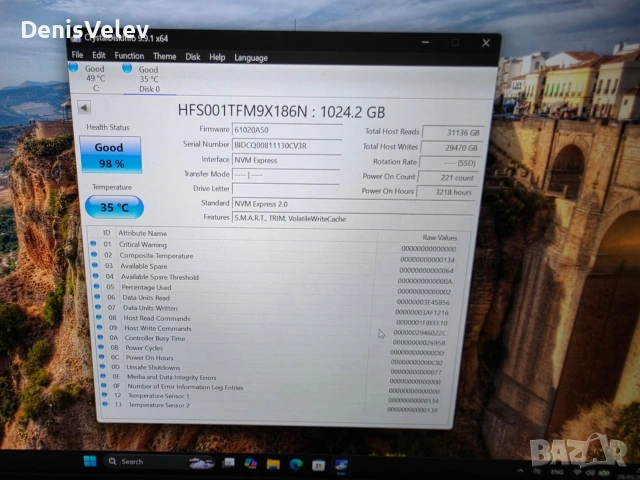Close the CrystalDiskInfo window

coord(486,43)
